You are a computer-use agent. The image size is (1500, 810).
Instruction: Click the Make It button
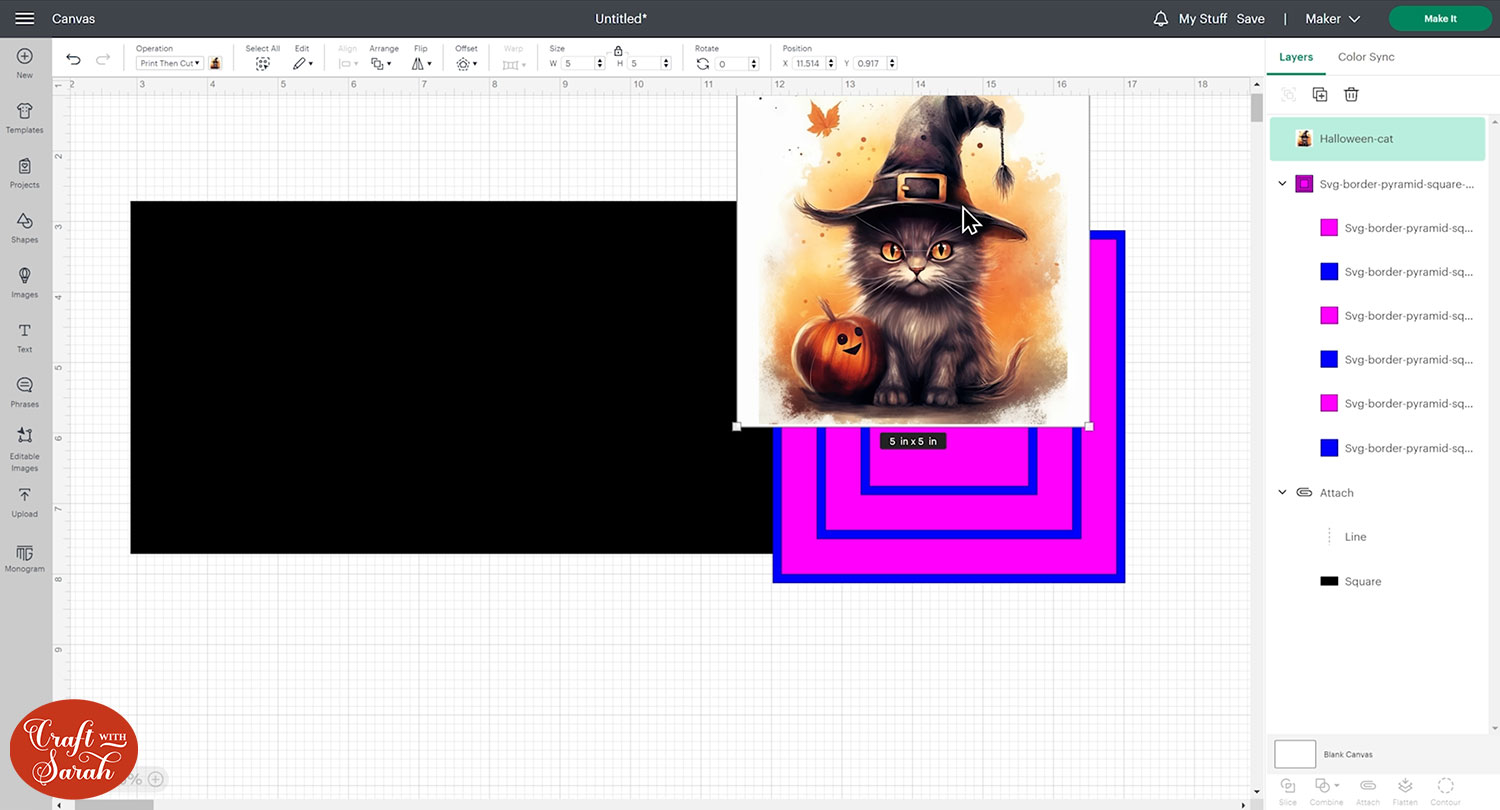[x=1440, y=19]
